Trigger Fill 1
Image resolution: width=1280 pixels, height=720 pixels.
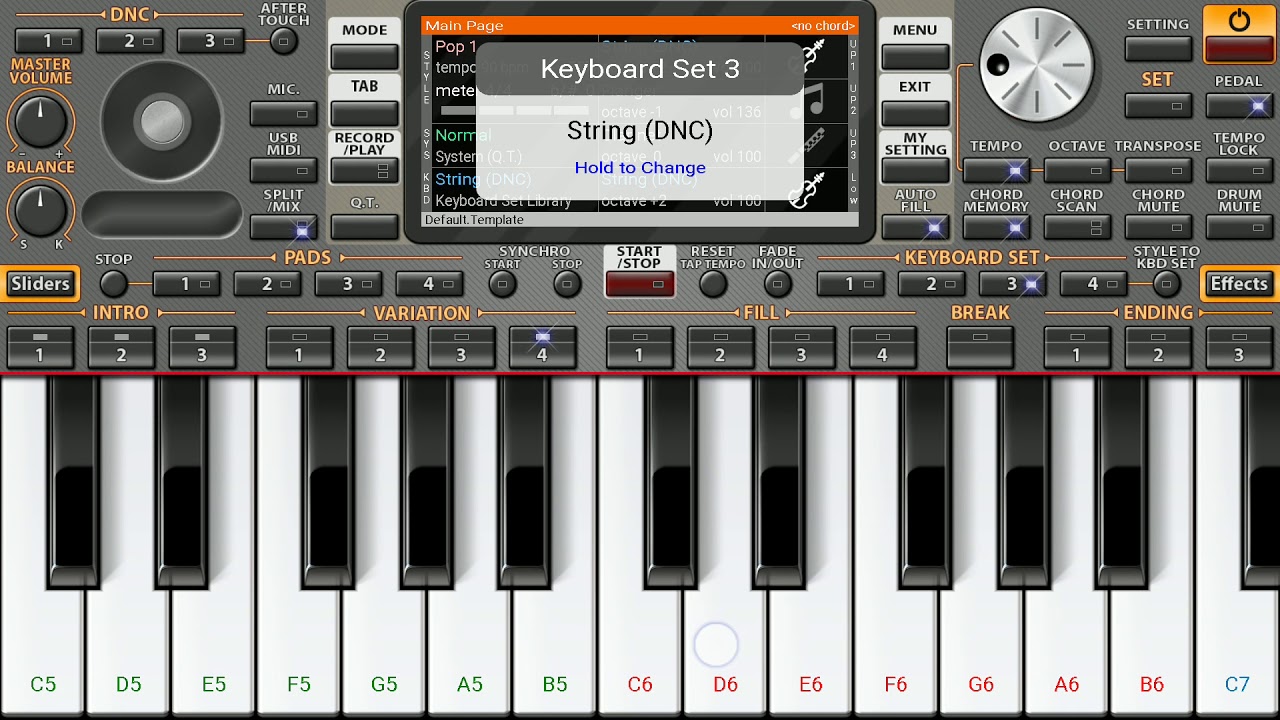639,347
